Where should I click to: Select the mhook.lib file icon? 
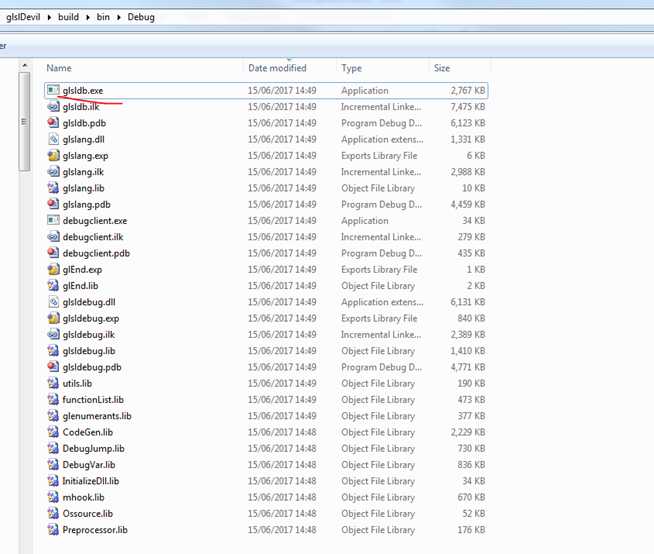click(x=53, y=497)
